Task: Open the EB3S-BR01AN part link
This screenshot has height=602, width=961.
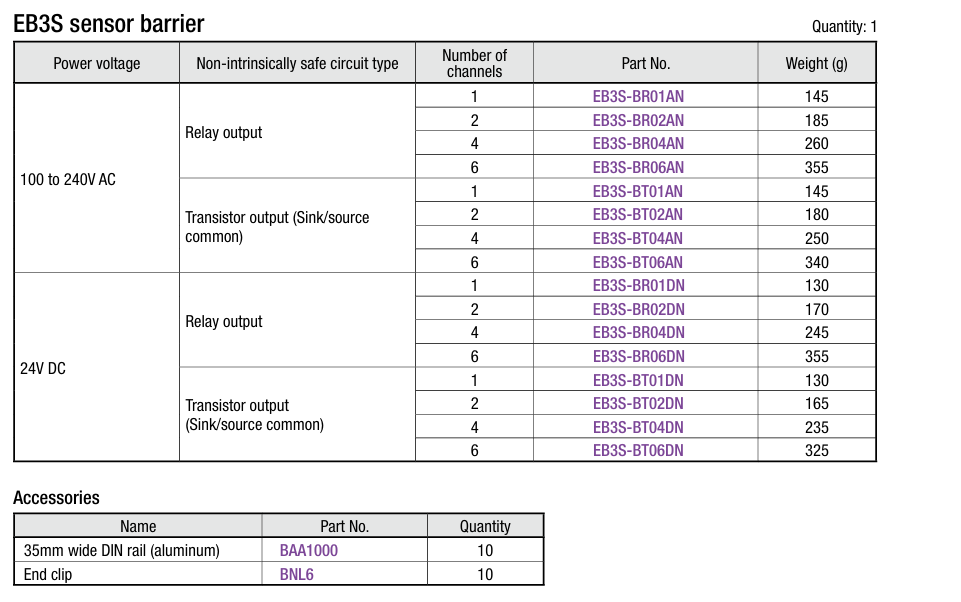Action: pos(638,96)
